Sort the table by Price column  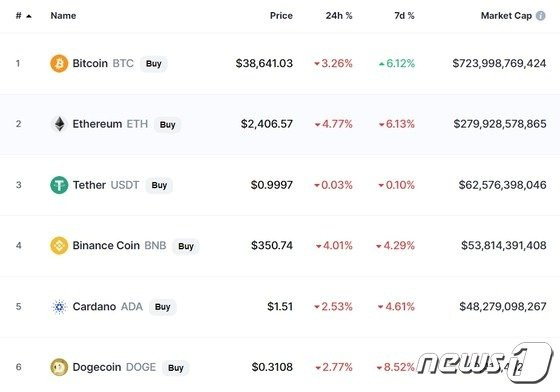[281, 16]
